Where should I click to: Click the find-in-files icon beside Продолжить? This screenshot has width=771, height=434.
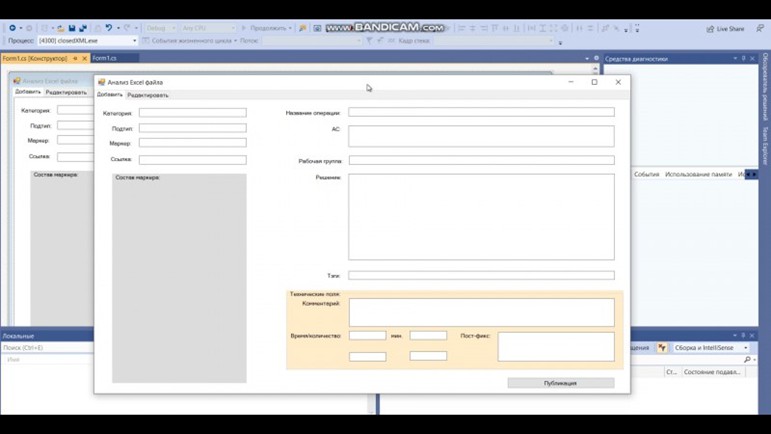point(303,28)
